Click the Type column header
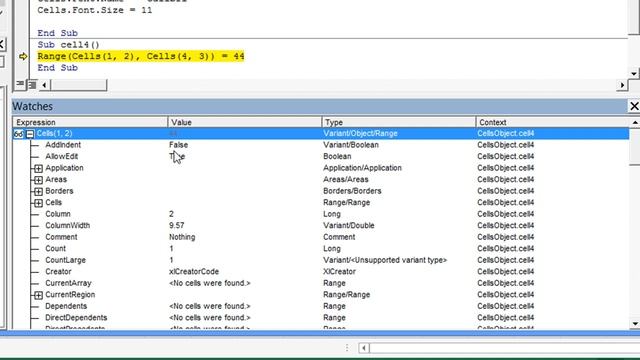640x360 pixels. pos(399,122)
